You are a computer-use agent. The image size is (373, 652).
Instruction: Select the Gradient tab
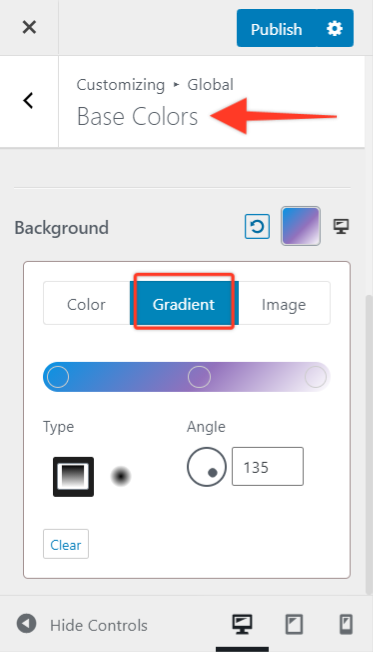coord(184,304)
